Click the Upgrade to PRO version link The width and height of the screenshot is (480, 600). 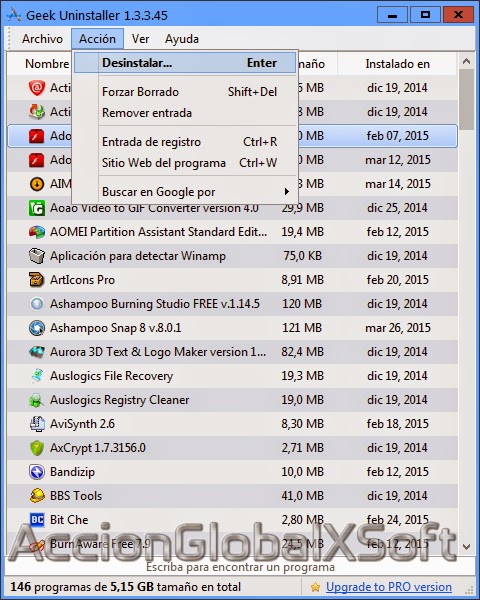389,587
